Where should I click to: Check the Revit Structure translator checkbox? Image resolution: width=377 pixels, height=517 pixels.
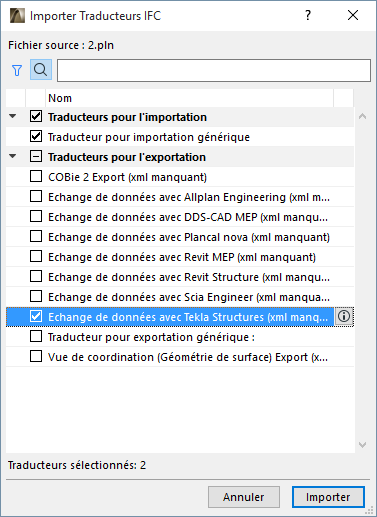pos(36,276)
